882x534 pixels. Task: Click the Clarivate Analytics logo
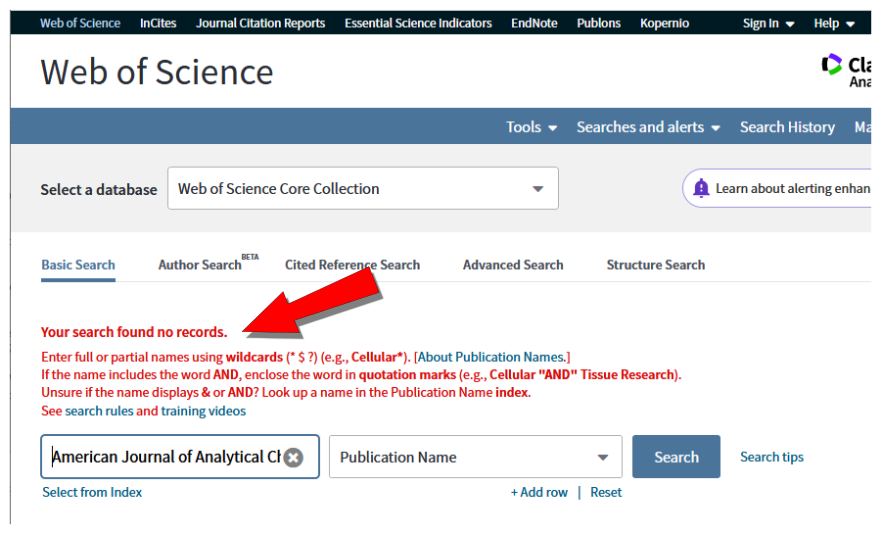coord(846,71)
